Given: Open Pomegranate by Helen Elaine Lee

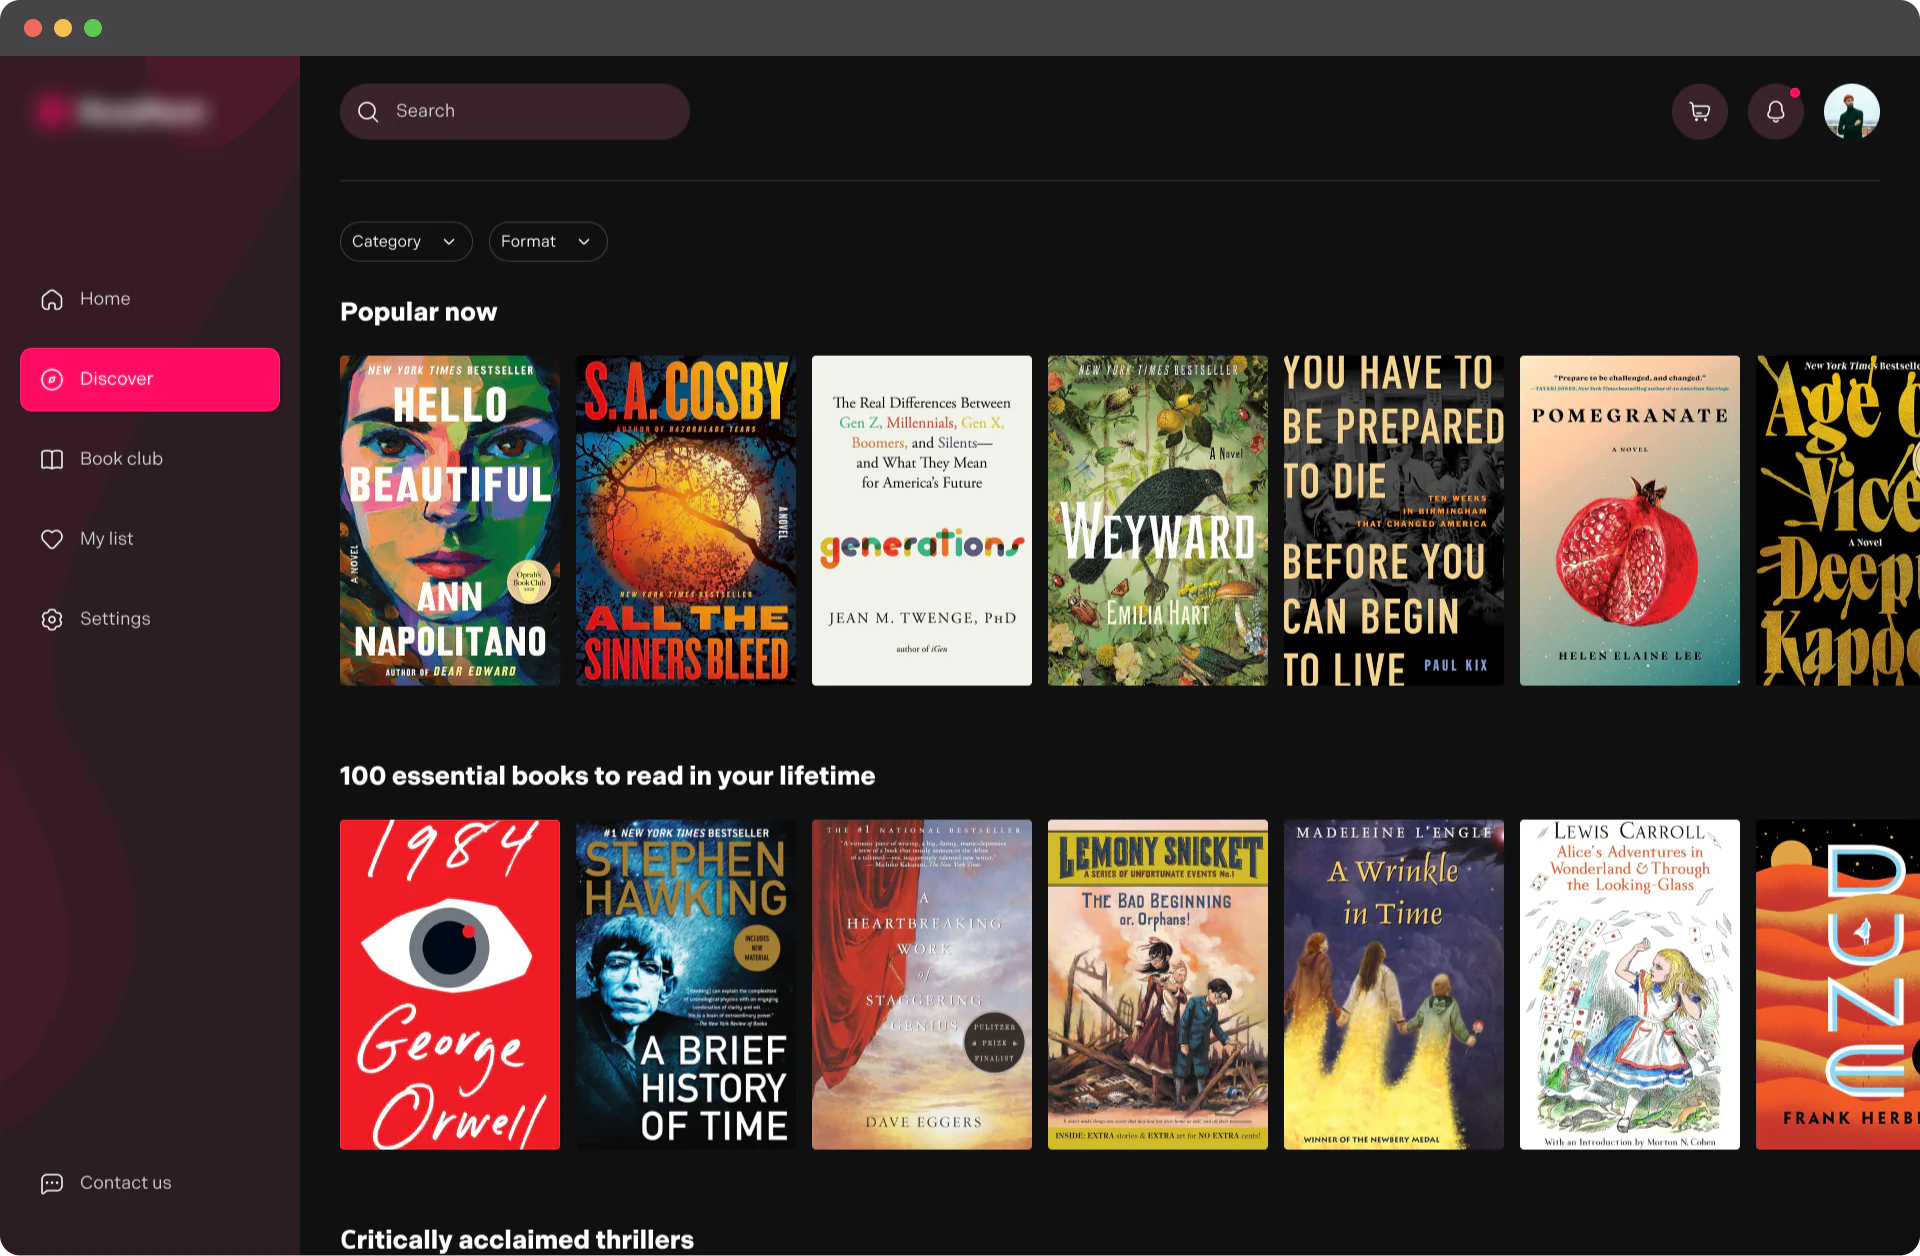Looking at the screenshot, I should [1630, 520].
